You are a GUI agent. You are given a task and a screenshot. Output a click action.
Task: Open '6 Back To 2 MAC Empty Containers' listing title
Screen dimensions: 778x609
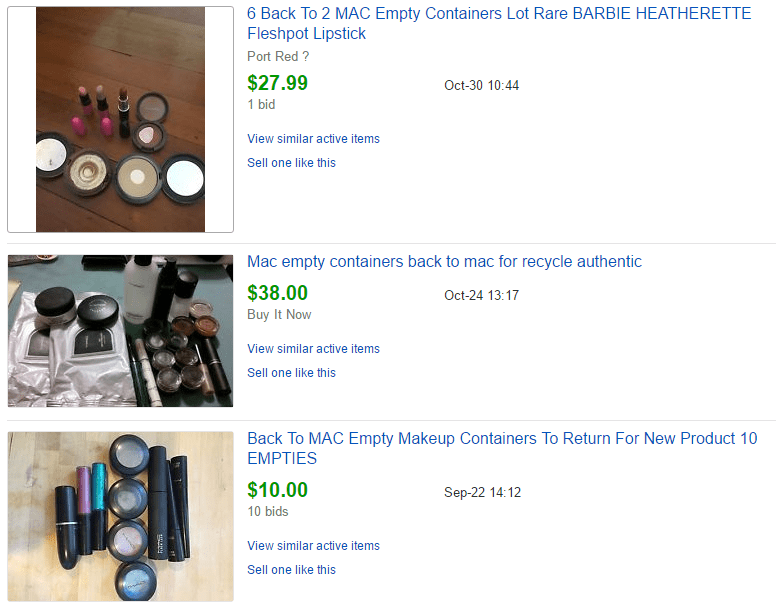[x=499, y=23]
